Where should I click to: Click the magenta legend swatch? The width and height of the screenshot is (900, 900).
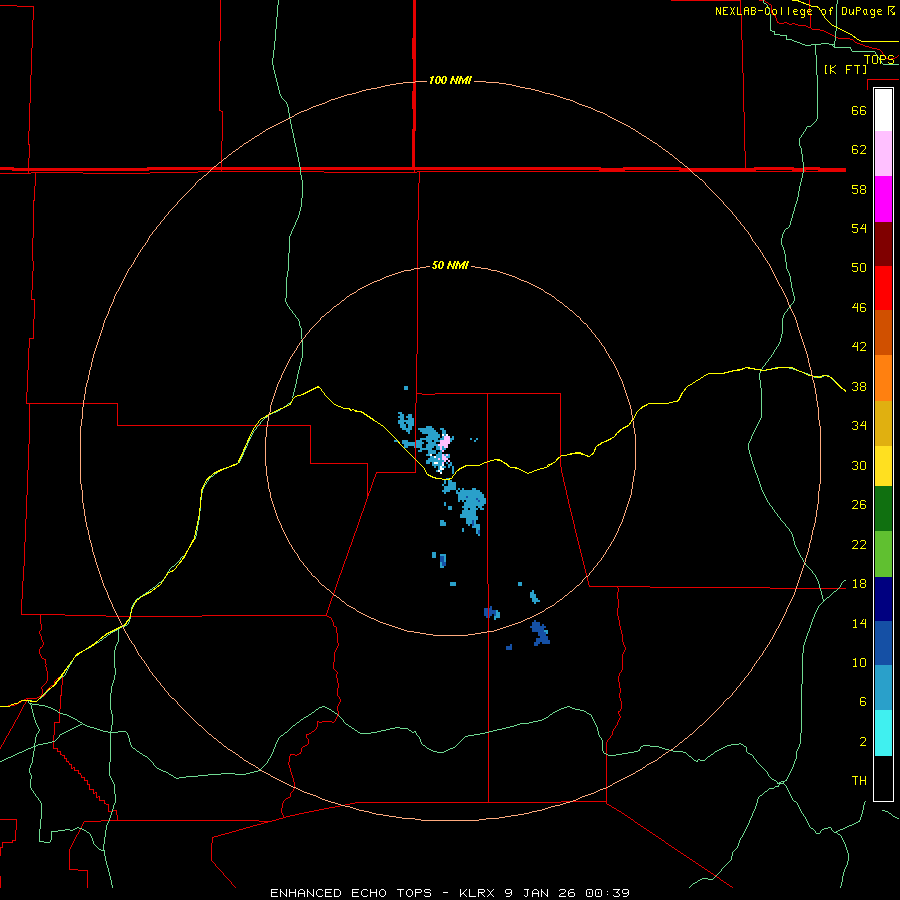pos(883,199)
